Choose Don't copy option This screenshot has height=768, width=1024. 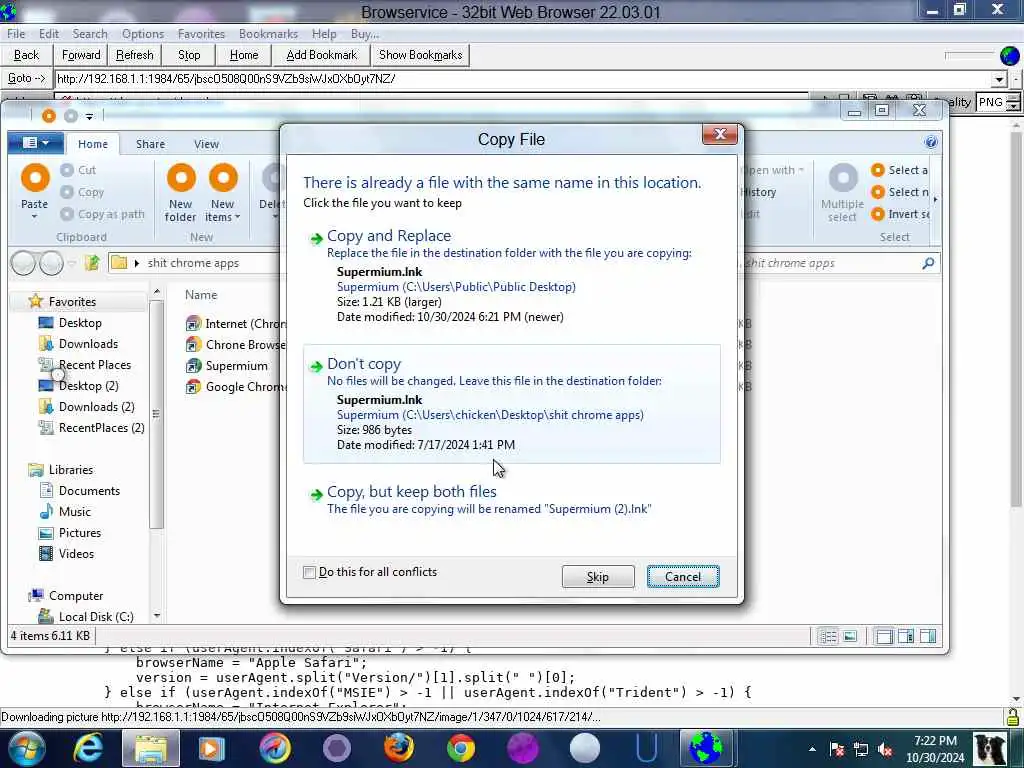point(511,404)
